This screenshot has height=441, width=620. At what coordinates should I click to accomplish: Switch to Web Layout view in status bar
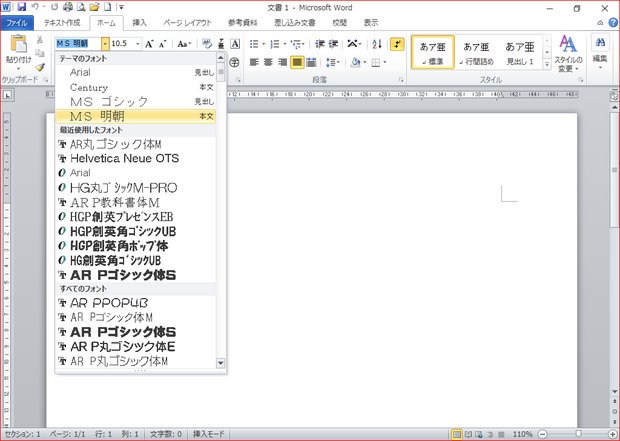479,434
